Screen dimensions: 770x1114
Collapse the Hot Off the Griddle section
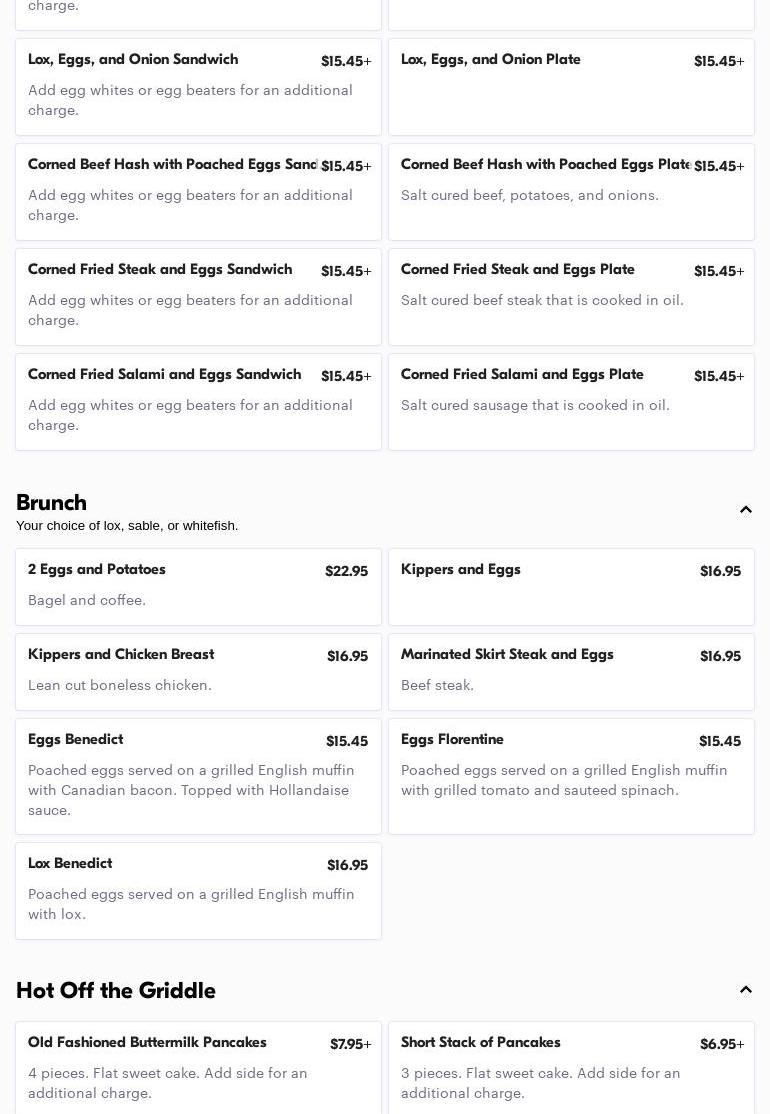pos(745,990)
